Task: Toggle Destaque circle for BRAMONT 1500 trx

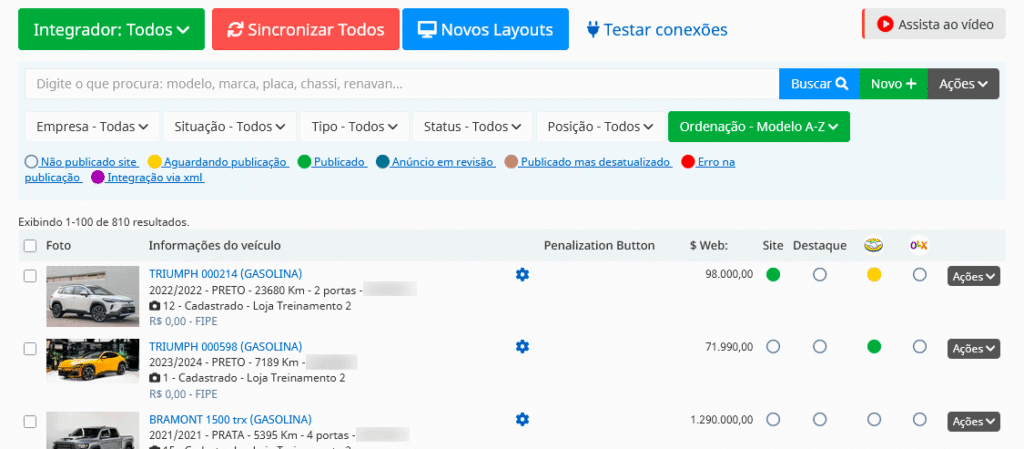Action: point(820,419)
